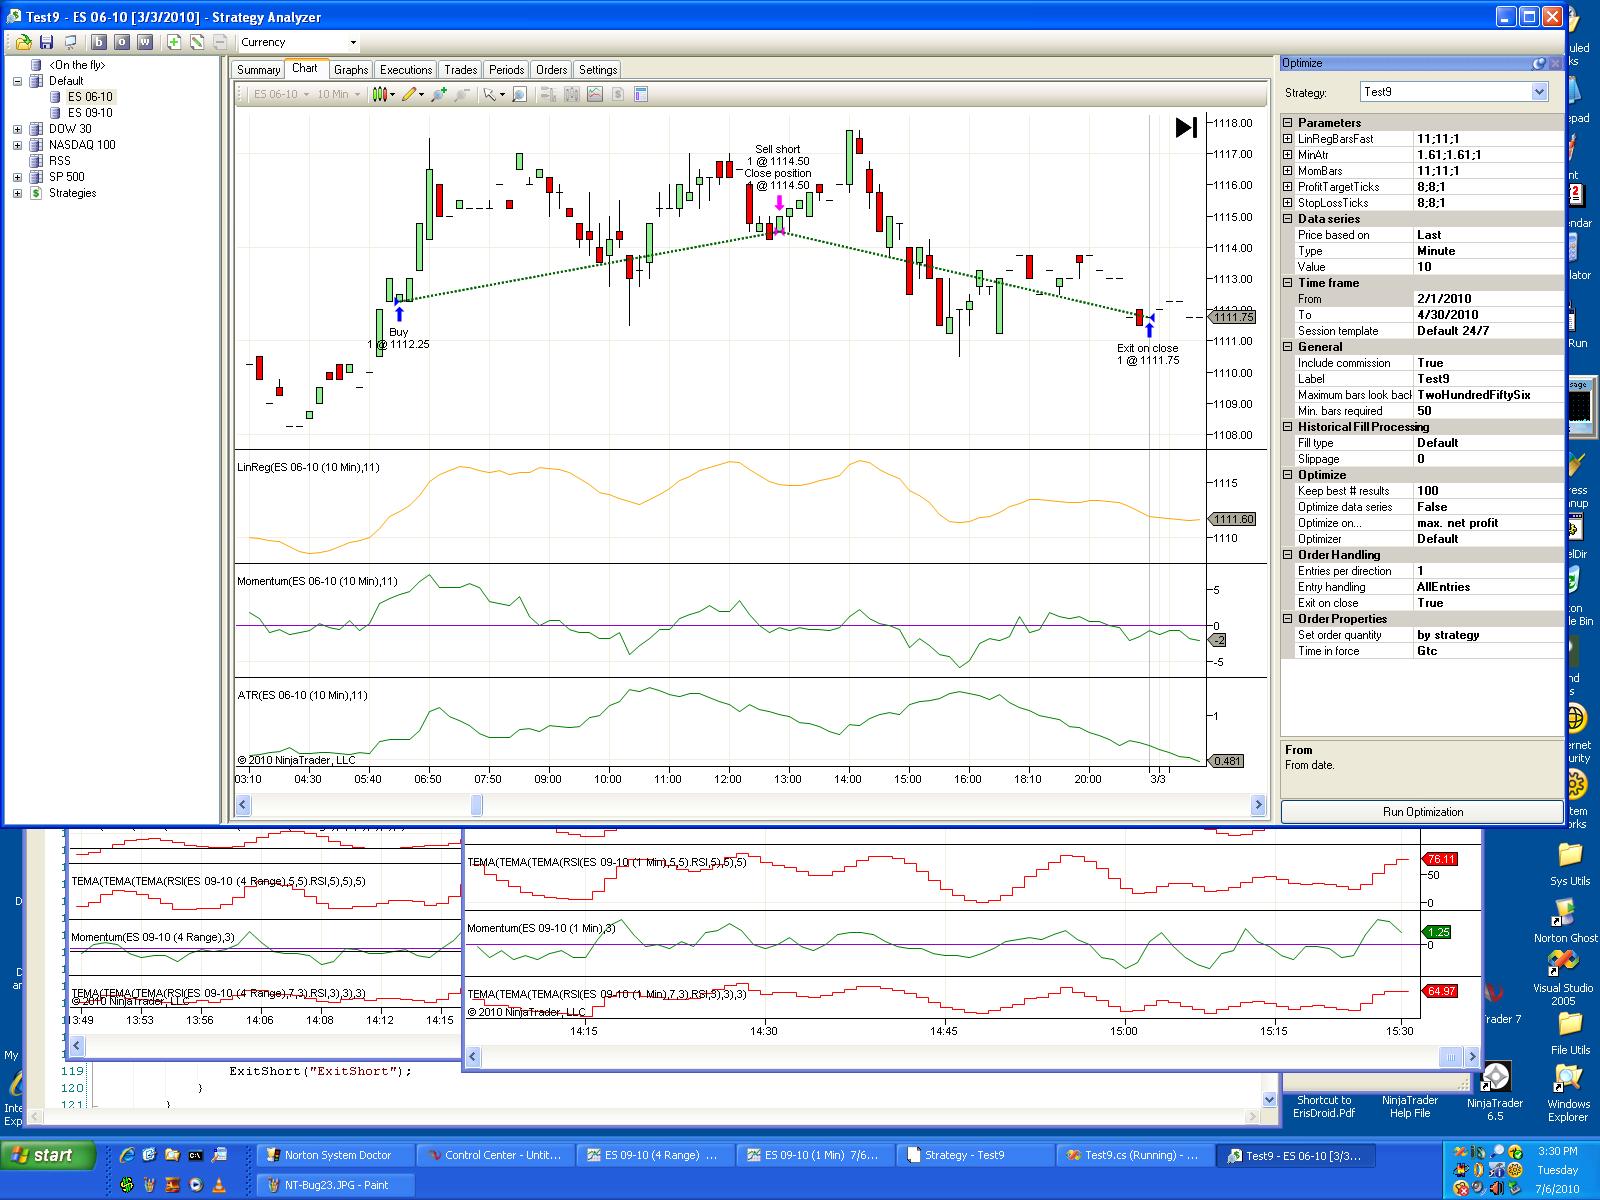Viewport: 1600px width, 1200px height.
Task: Click the chart properties panel icon
Action: (641, 94)
